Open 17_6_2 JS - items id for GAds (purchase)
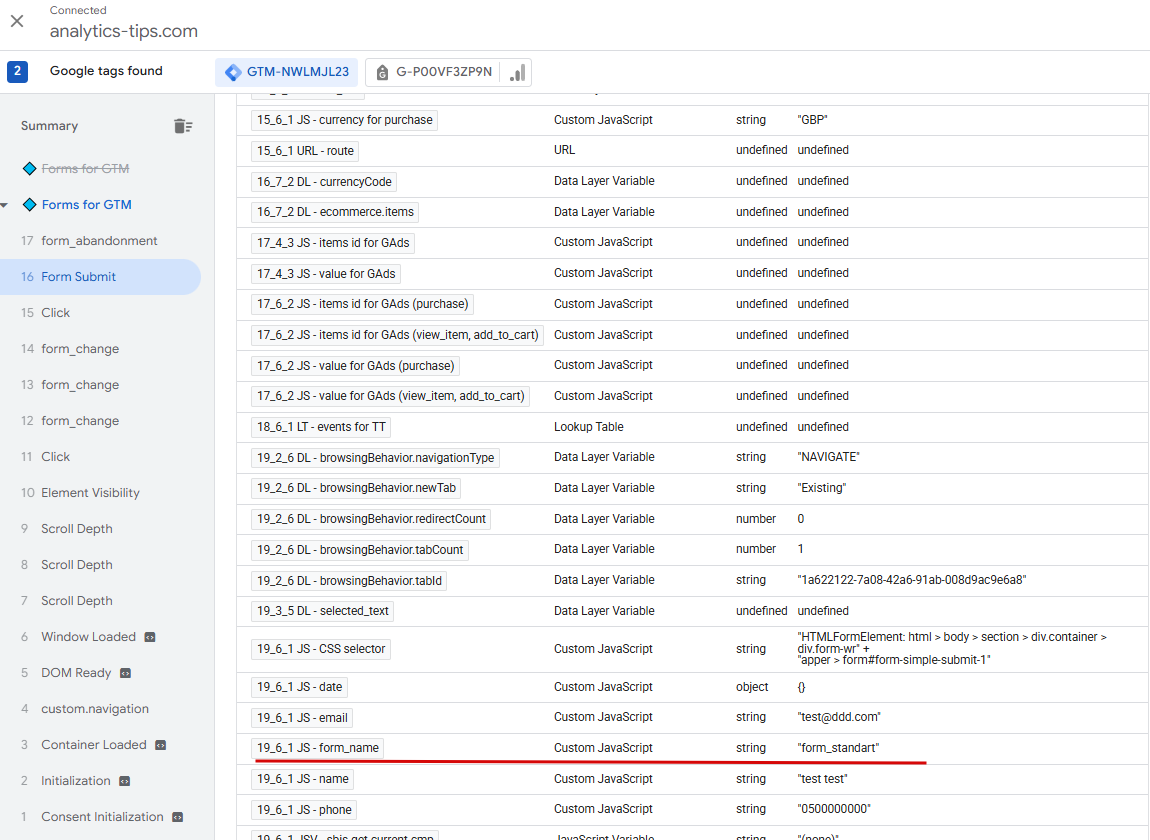This screenshot has height=840, width=1150. (362, 304)
